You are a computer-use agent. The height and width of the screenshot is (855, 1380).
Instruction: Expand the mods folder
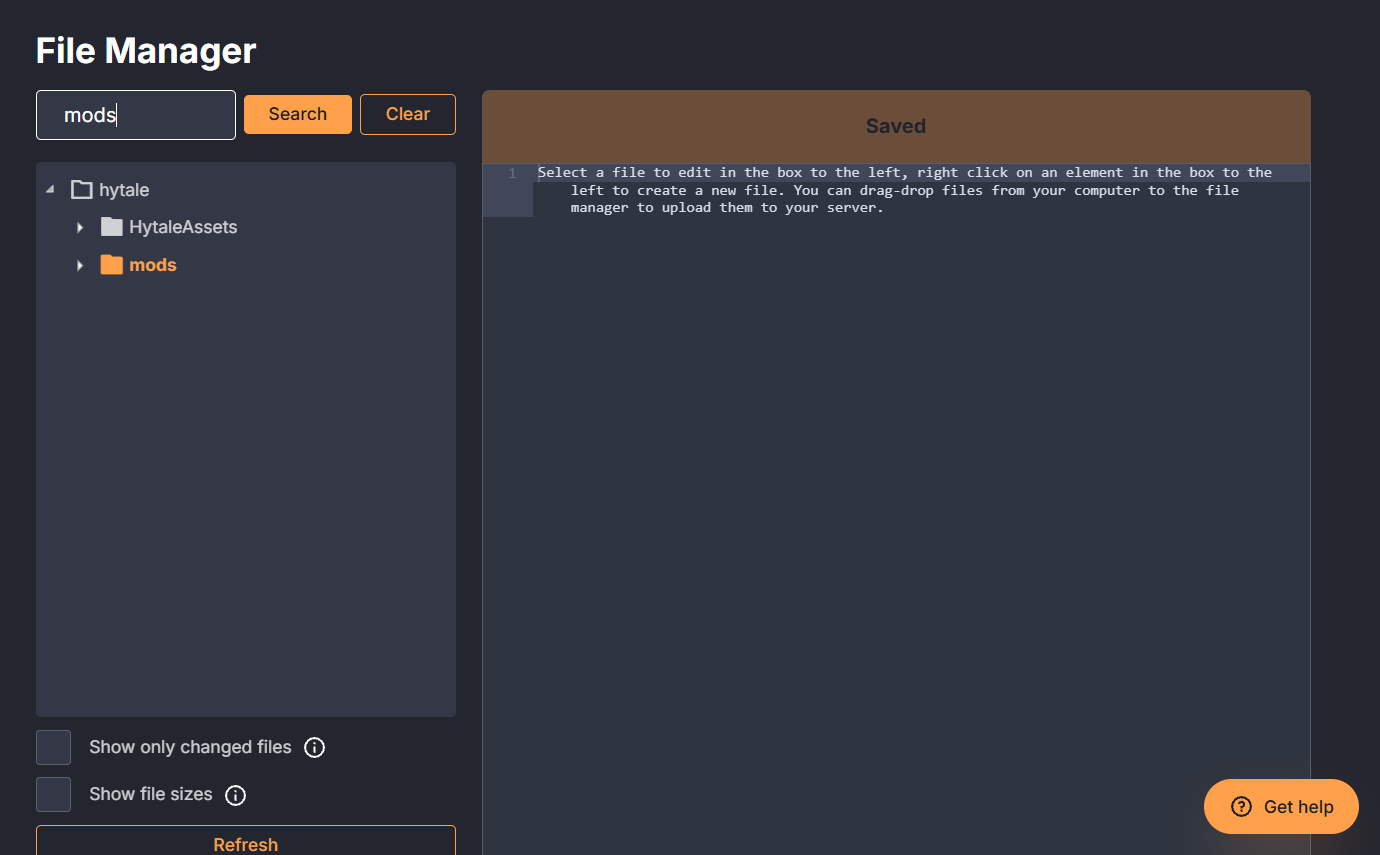coord(80,264)
